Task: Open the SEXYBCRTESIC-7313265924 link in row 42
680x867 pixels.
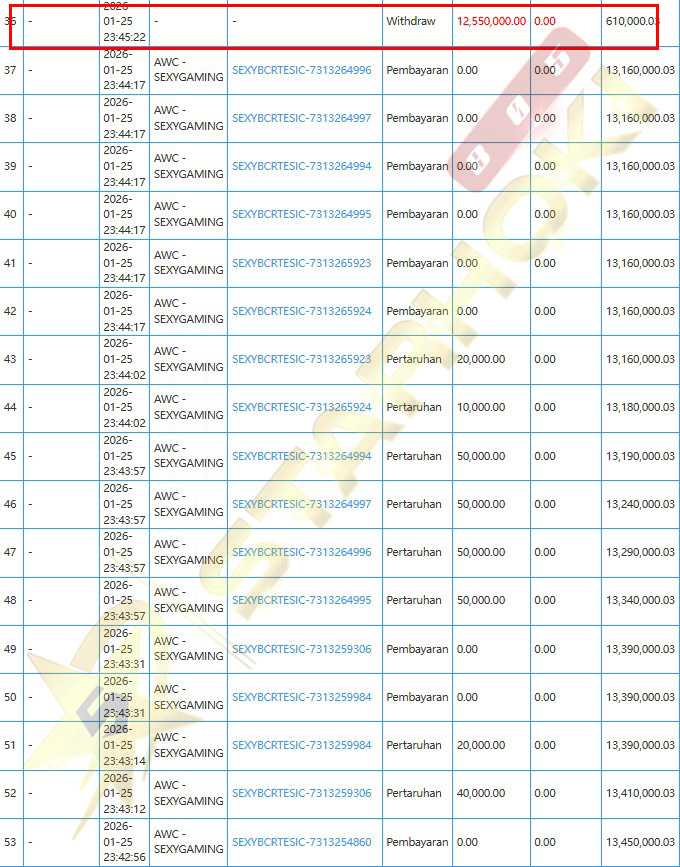Action: [x=301, y=311]
